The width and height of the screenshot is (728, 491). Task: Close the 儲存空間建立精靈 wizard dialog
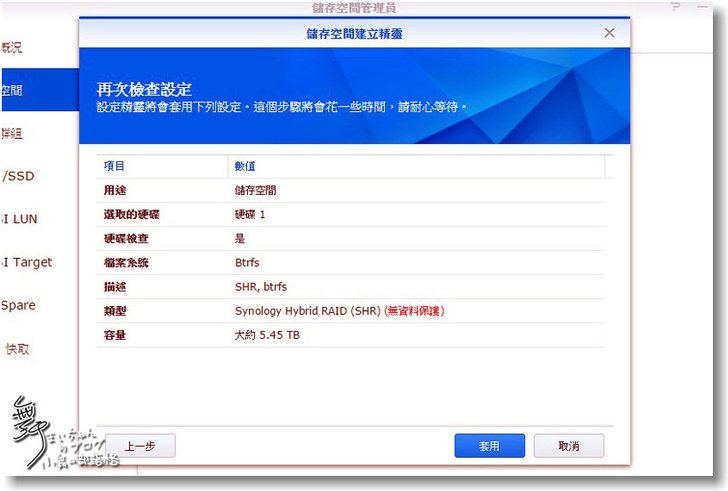(609, 33)
